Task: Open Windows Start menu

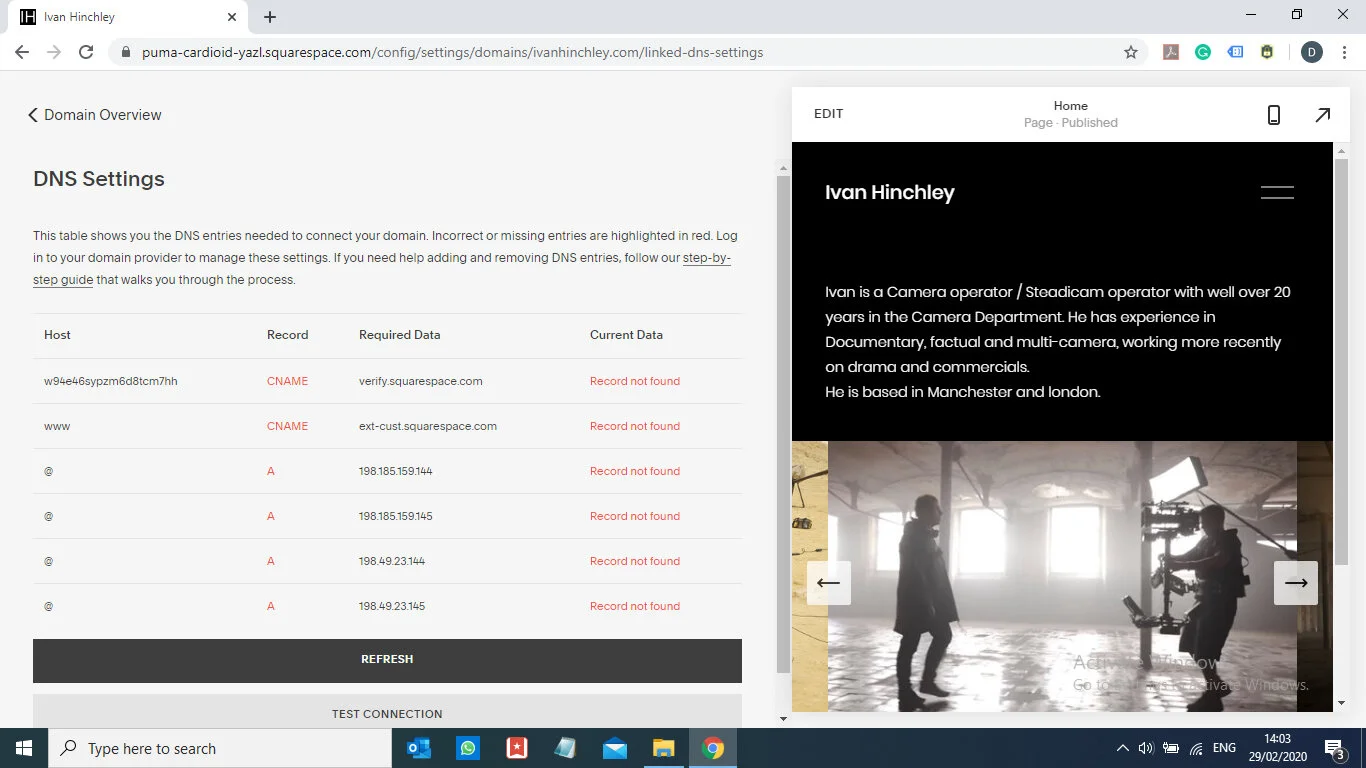Action: click(x=24, y=748)
